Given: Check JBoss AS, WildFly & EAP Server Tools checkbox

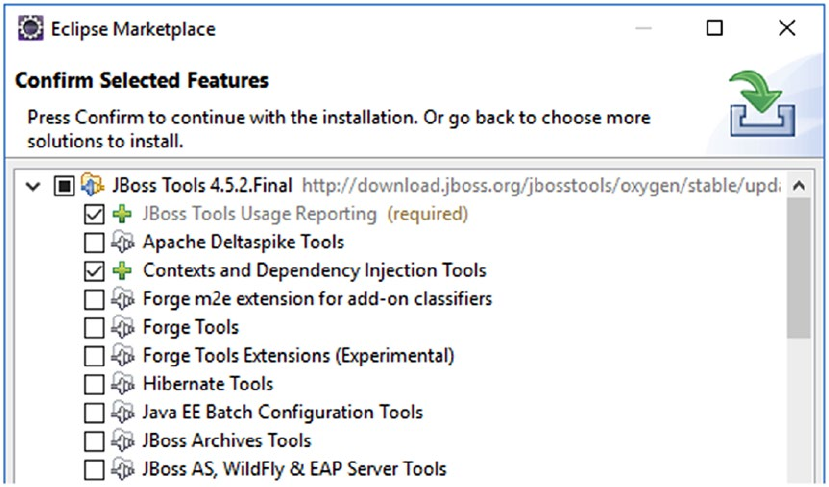Looking at the screenshot, I should [x=94, y=470].
